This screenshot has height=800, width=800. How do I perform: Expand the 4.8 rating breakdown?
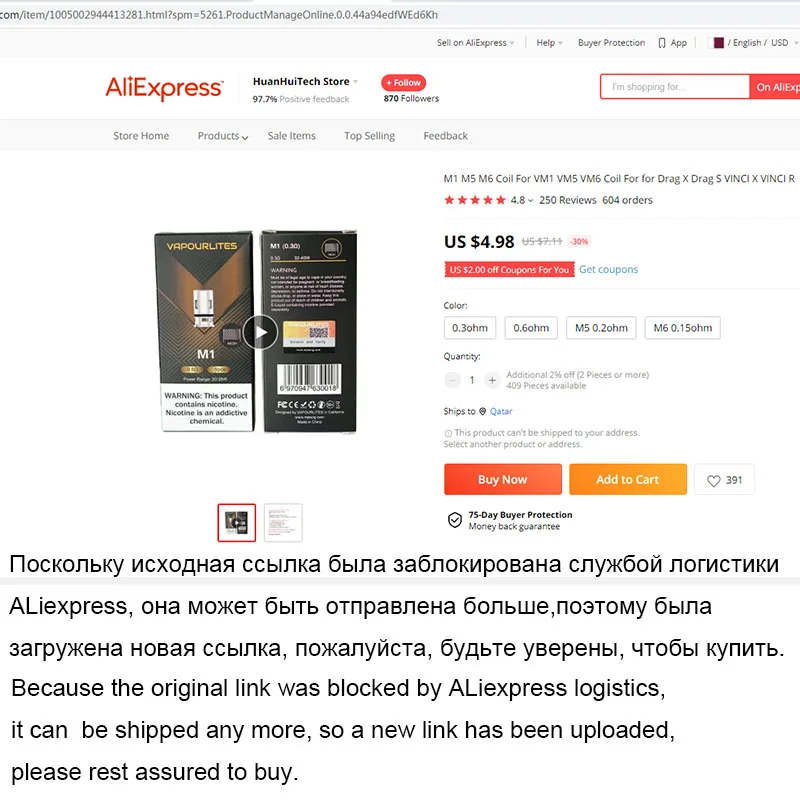point(522,200)
